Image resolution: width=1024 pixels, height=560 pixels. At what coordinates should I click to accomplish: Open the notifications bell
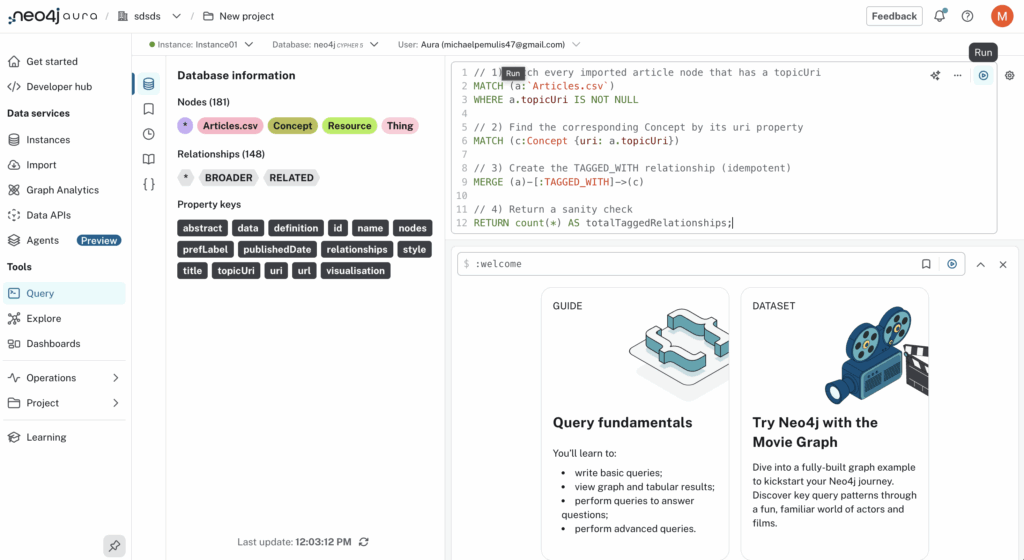(x=940, y=16)
